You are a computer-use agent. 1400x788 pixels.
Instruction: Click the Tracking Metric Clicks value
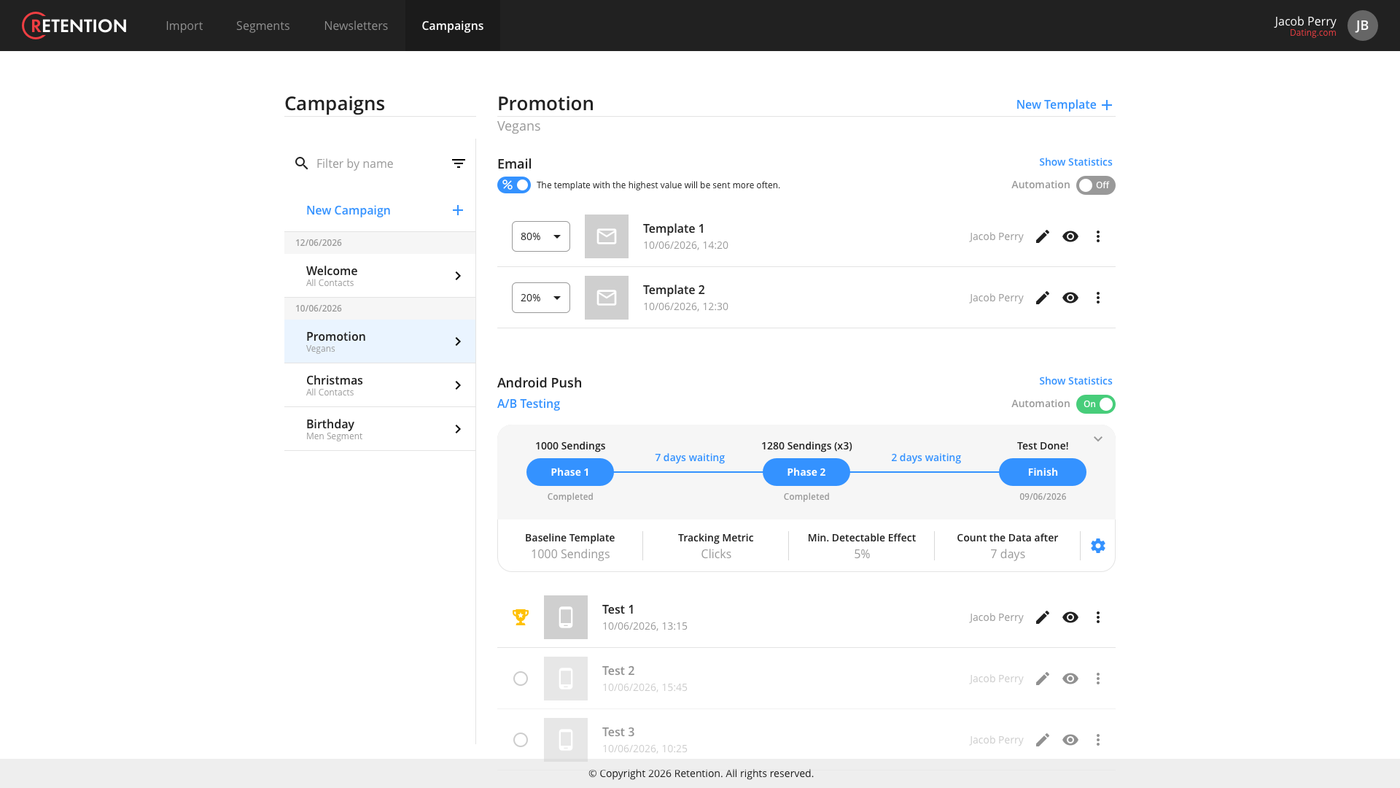point(716,554)
